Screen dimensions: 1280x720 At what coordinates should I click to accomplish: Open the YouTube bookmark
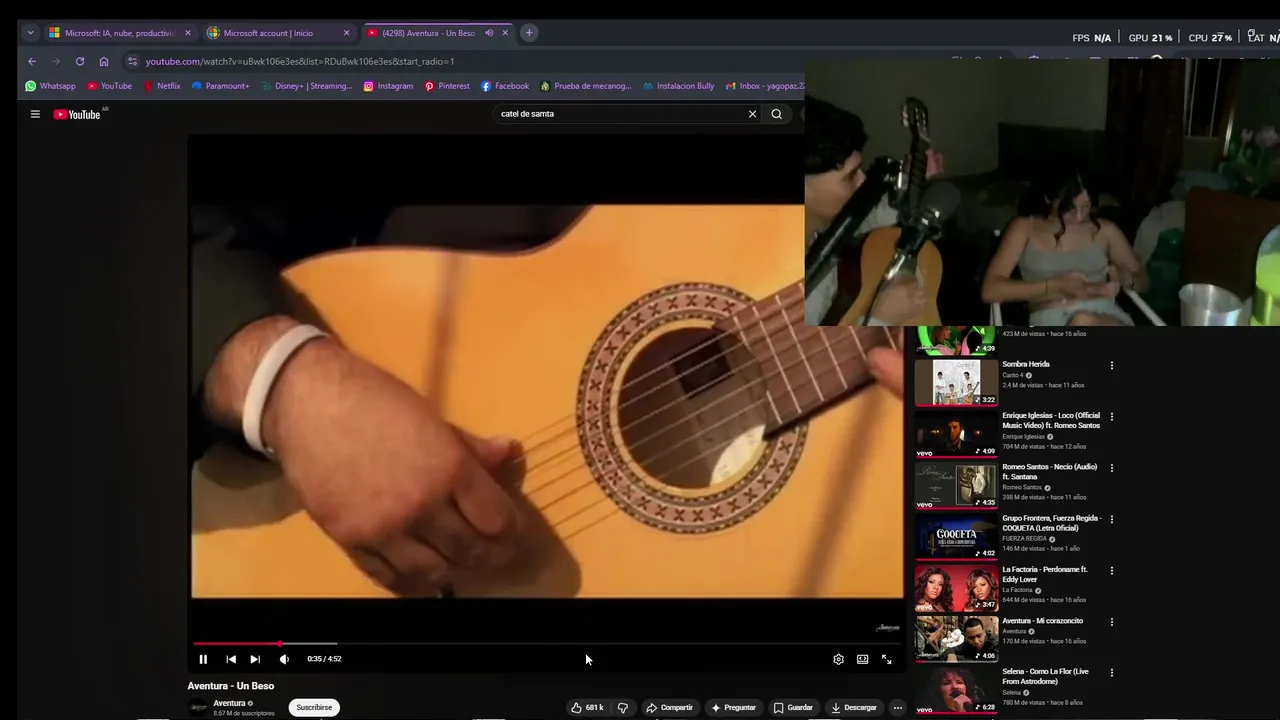110,86
